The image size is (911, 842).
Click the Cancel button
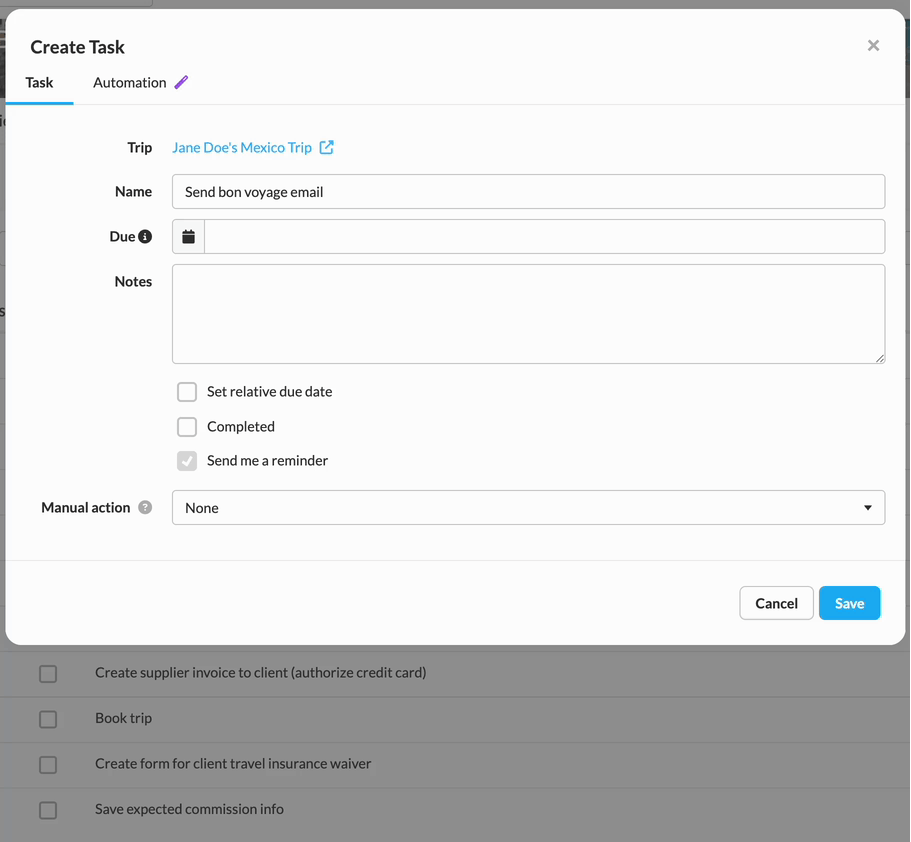[776, 603]
